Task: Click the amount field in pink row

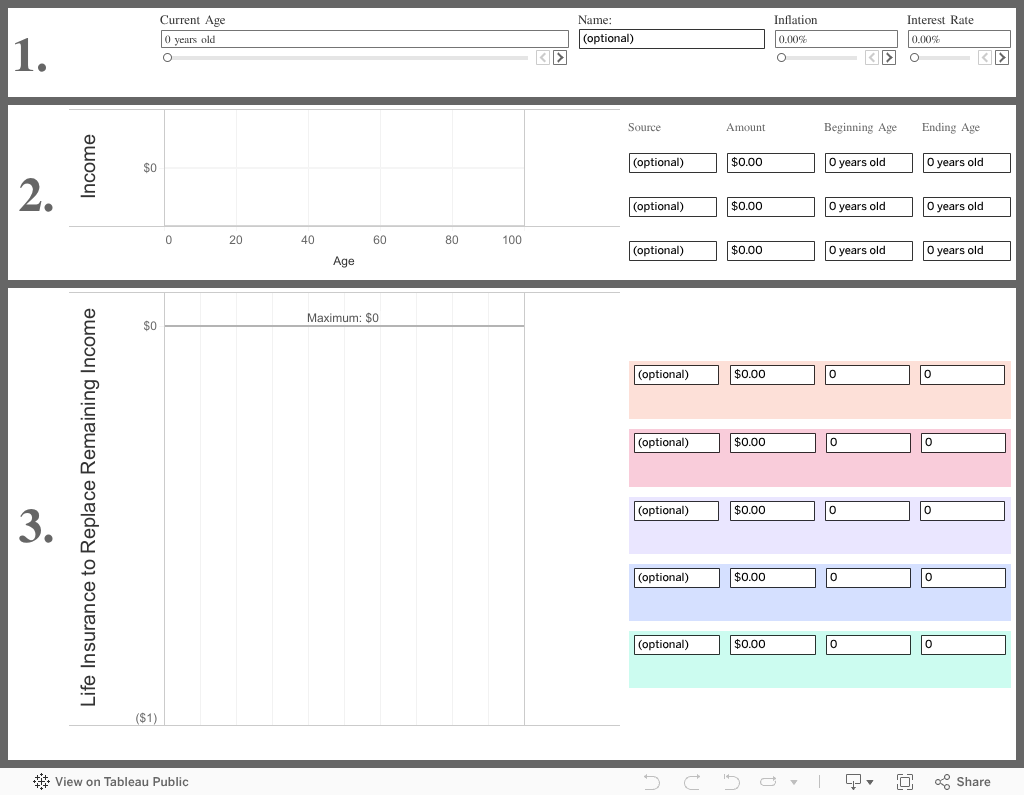Action: (x=772, y=442)
